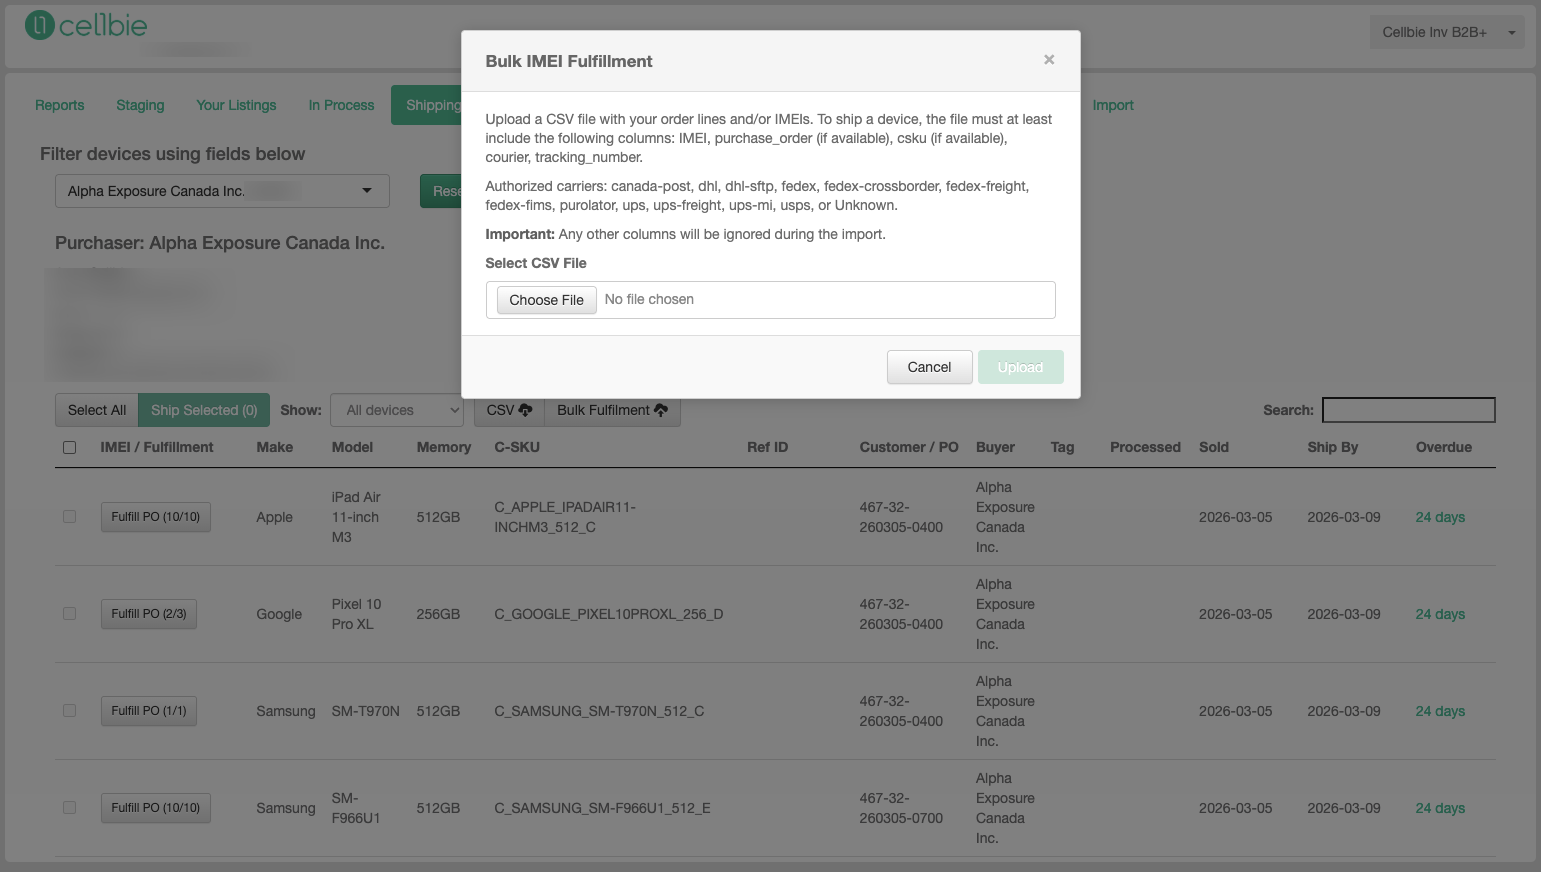
Task: Open the Staging tab
Action: tap(140, 105)
